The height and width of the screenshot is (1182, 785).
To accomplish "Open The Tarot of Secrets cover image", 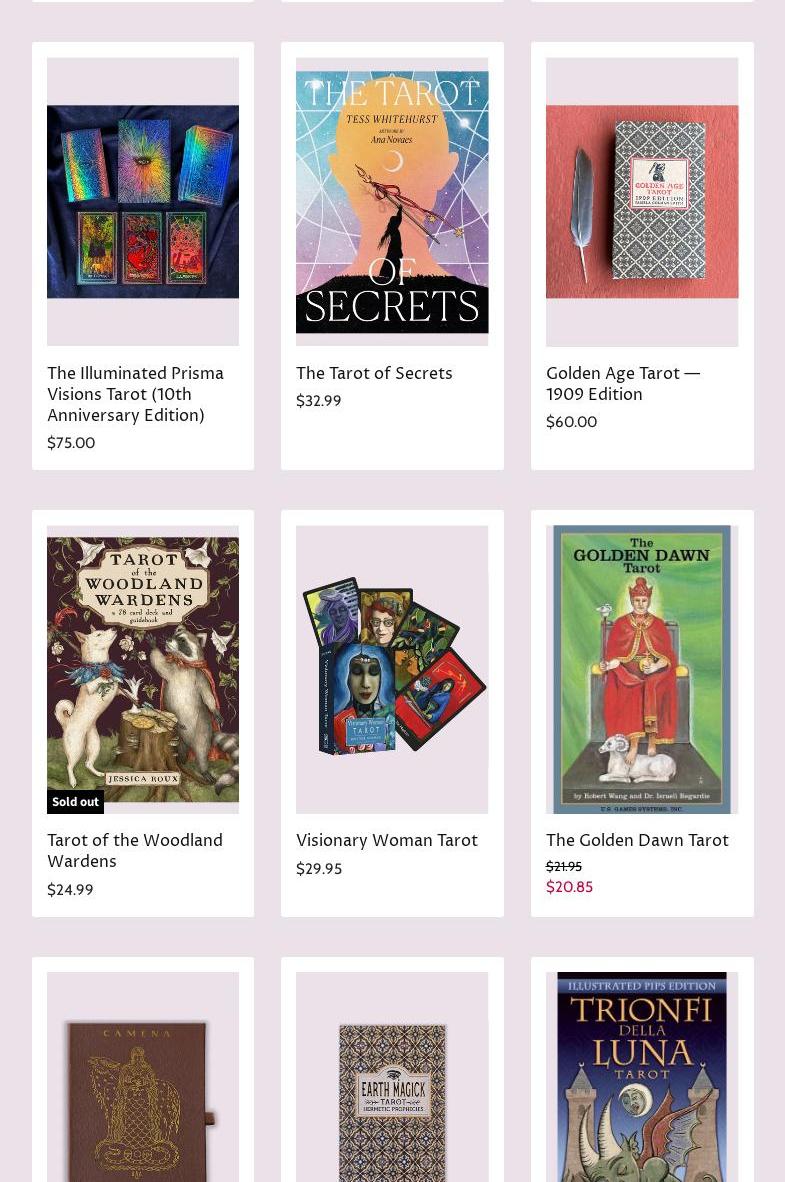I will tap(392, 201).
